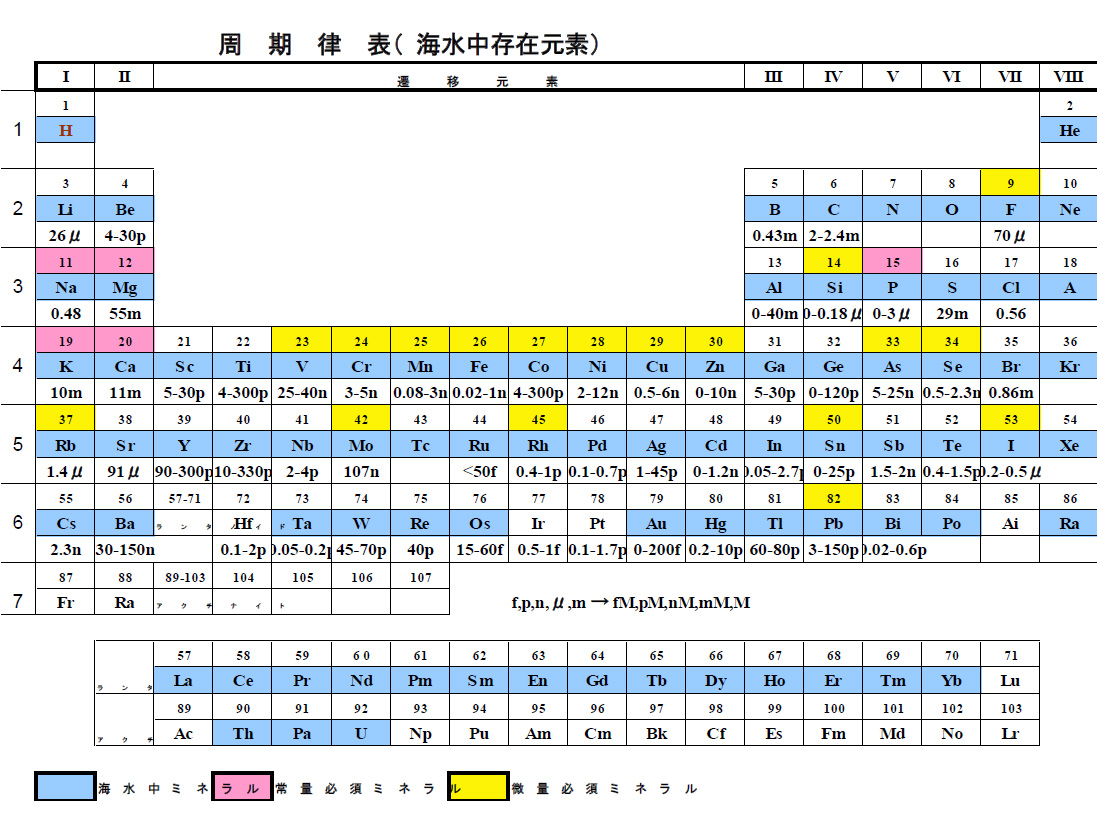Select the zinc concentration 0-10n
The height and width of the screenshot is (820, 1097).
coord(715,393)
